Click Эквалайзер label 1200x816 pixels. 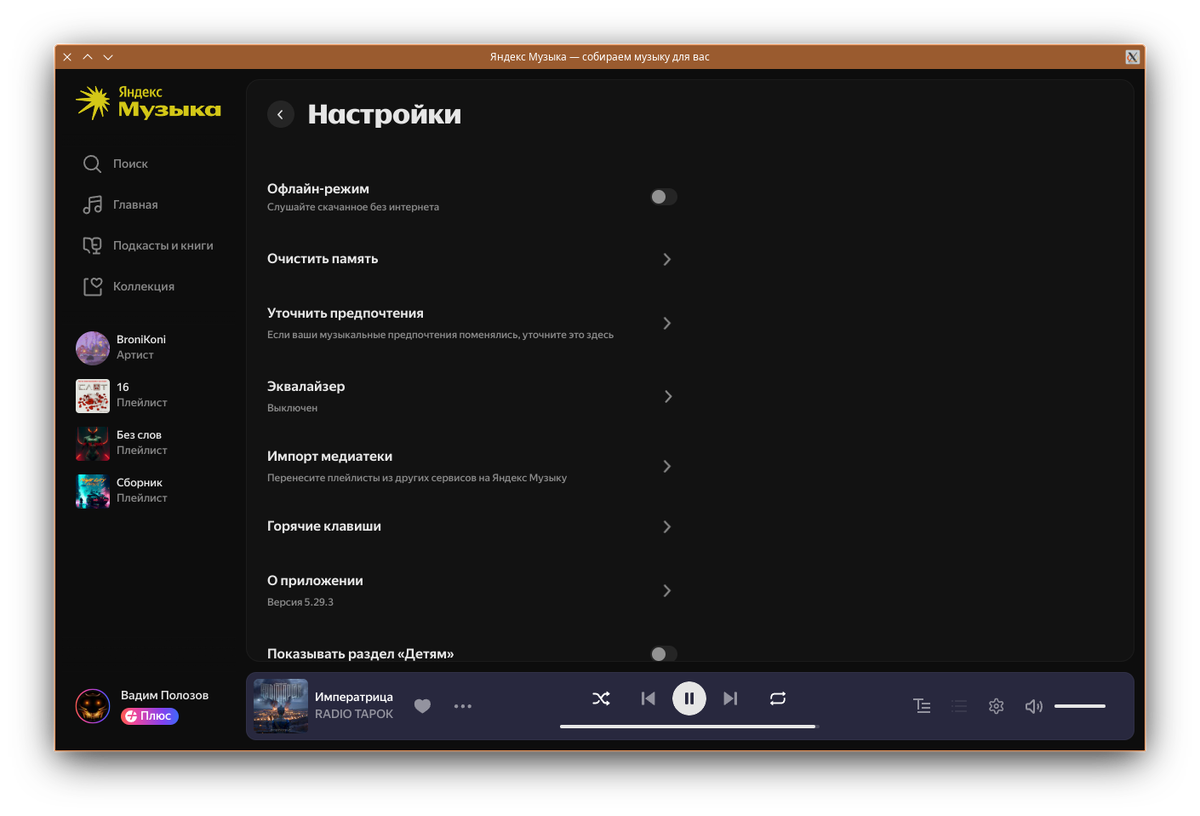(306, 387)
